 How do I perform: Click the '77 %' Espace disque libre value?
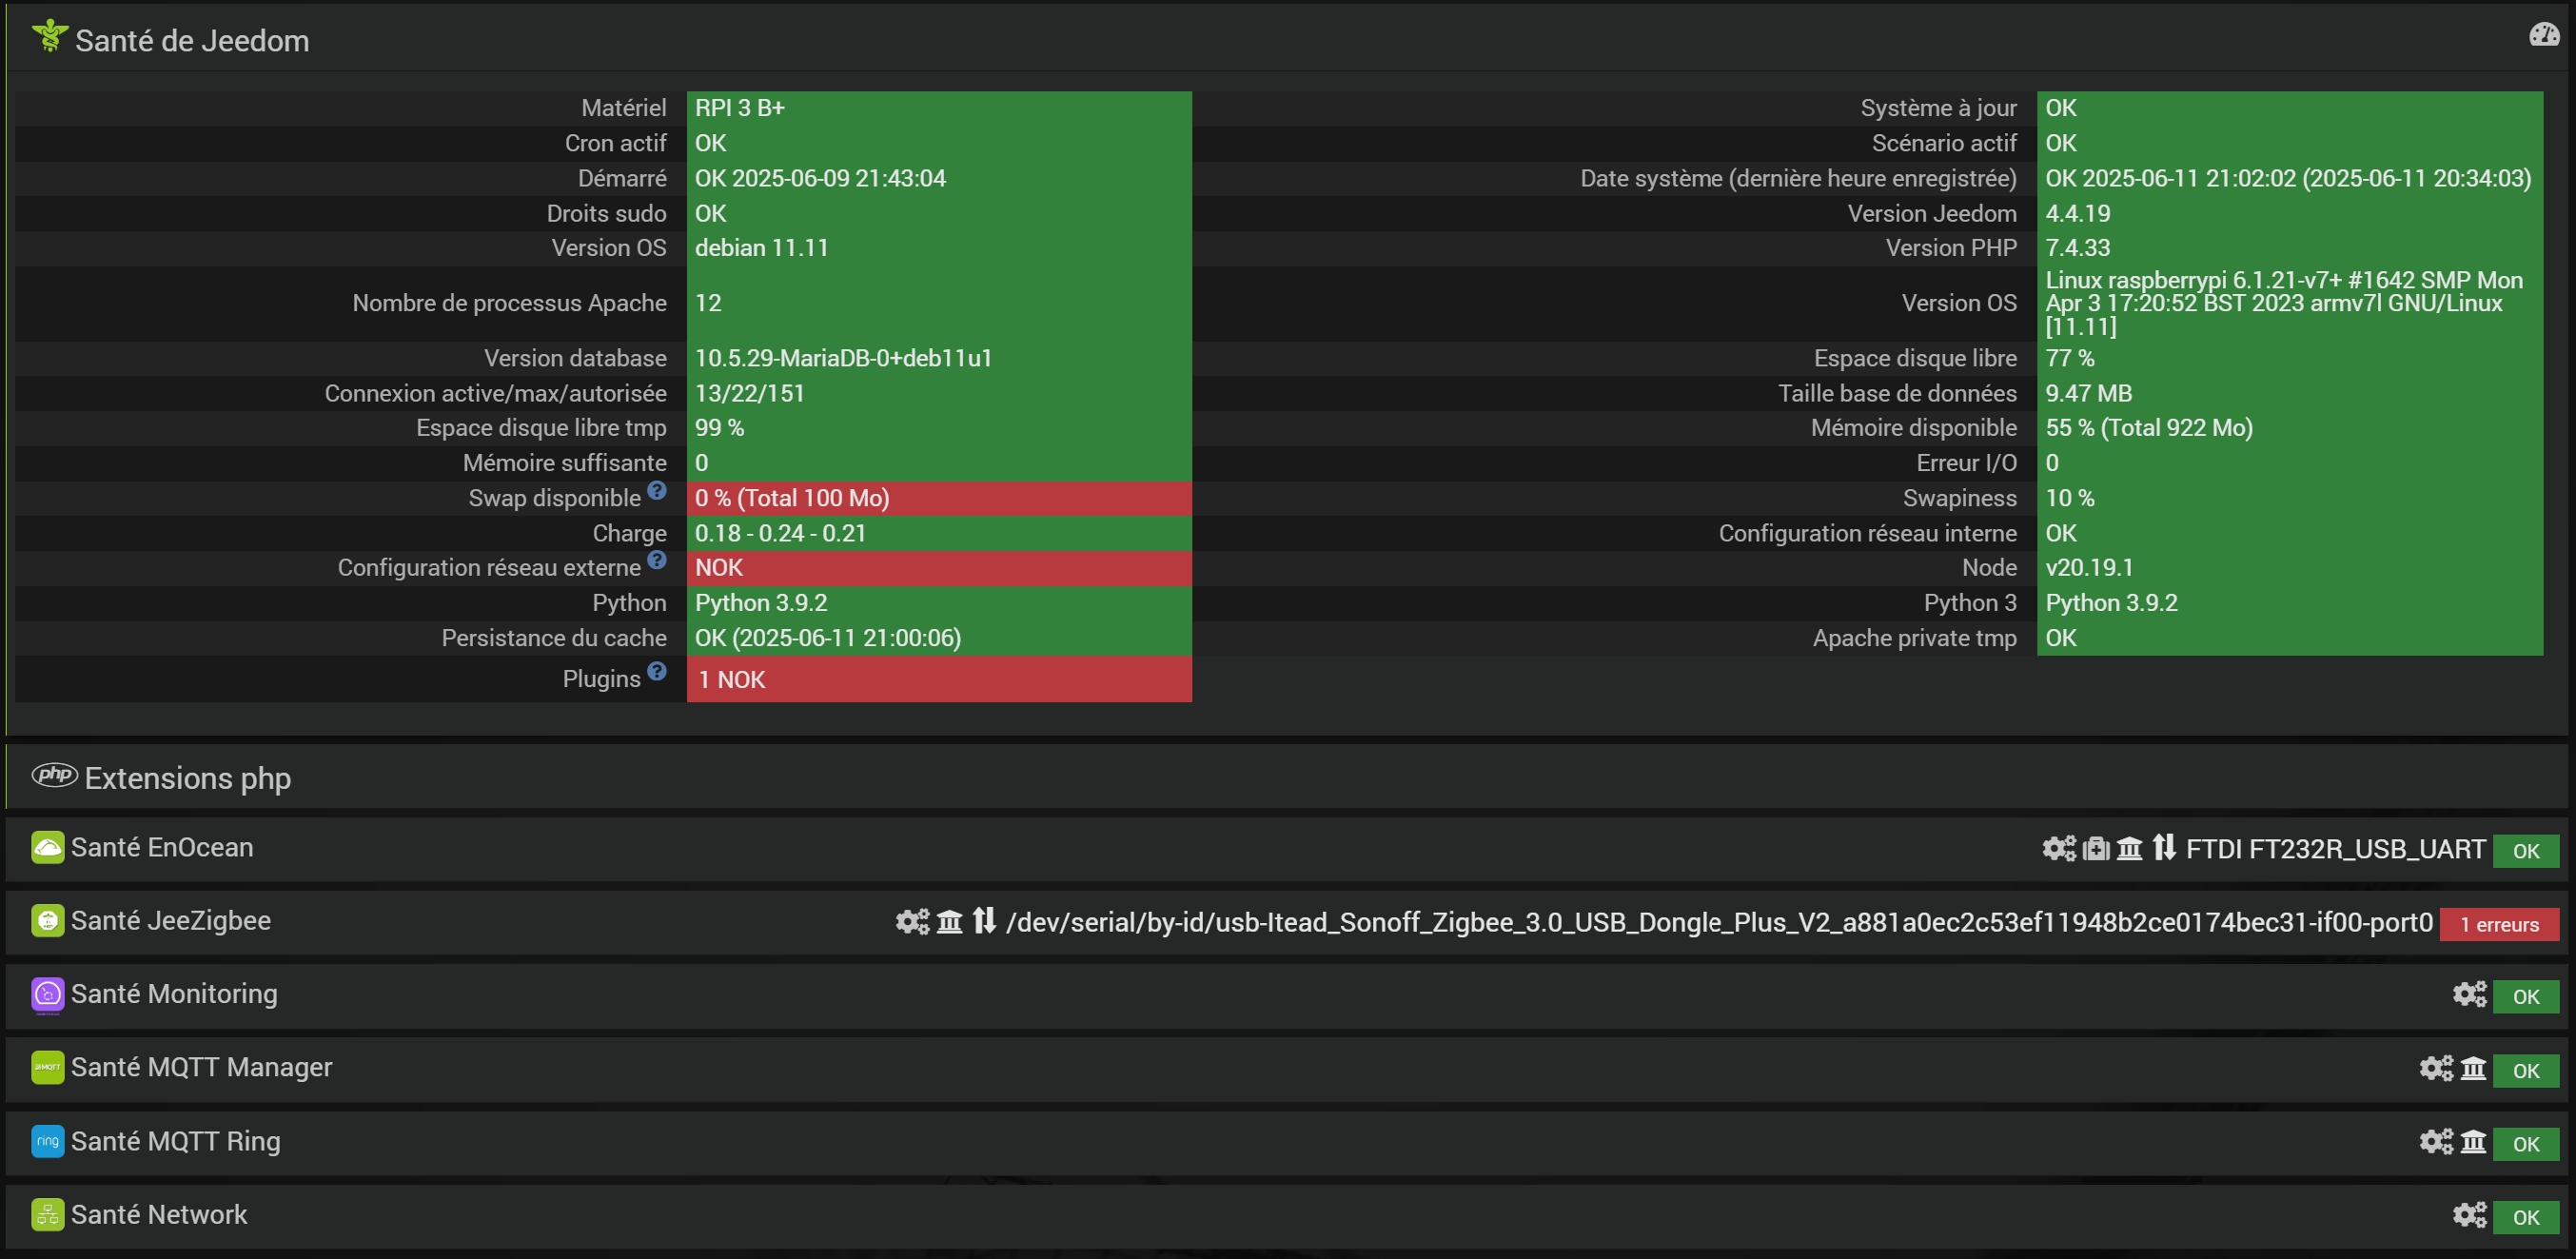tap(2070, 358)
